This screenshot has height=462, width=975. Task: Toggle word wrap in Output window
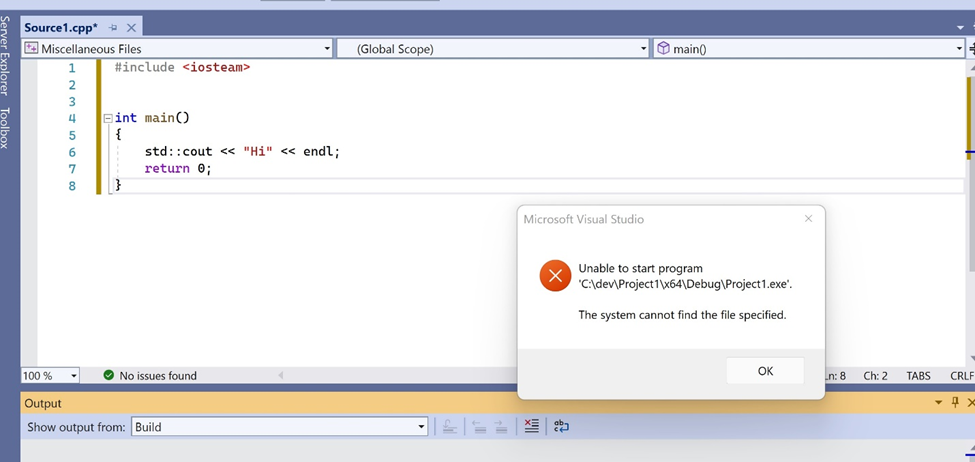[x=561, y=427]
